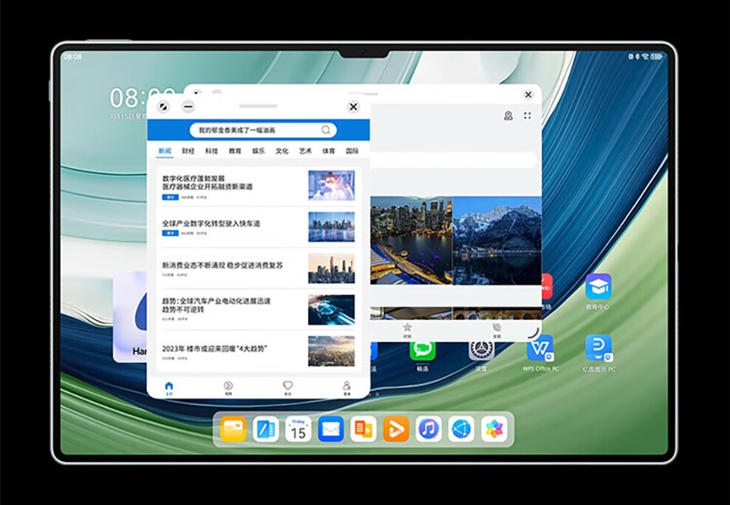
Task: Switch to the 财经 tab
Action: coord(188,151)
